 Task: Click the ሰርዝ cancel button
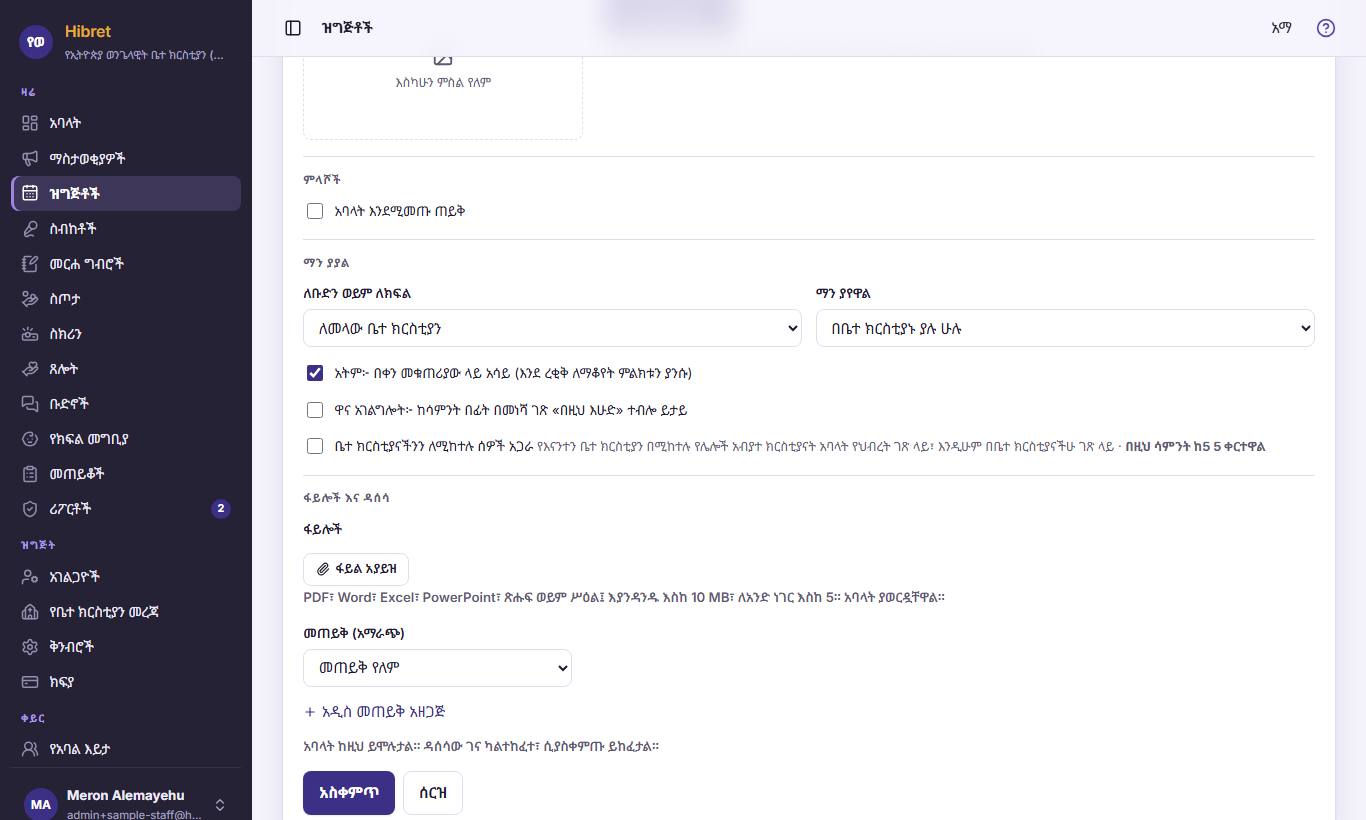(x=433, y=793)
